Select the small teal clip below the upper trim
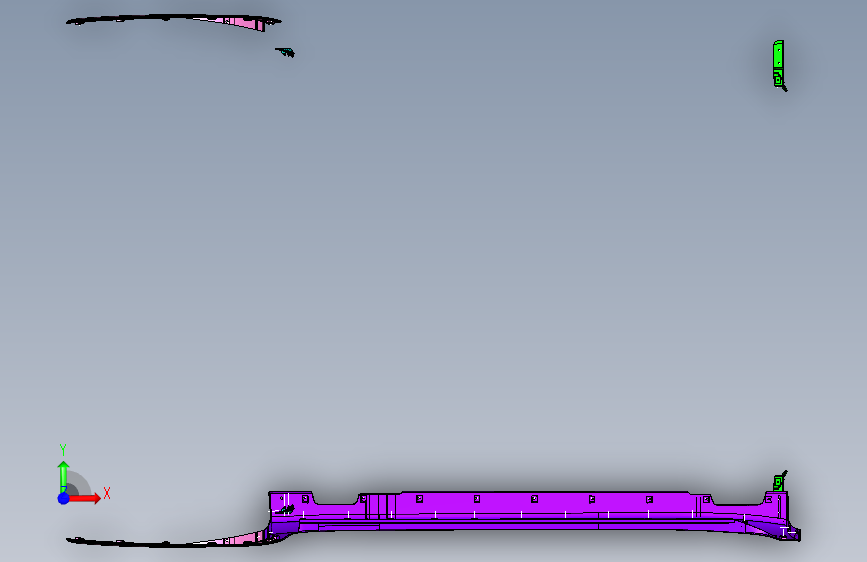867x562 pixels. click(285, 53)
